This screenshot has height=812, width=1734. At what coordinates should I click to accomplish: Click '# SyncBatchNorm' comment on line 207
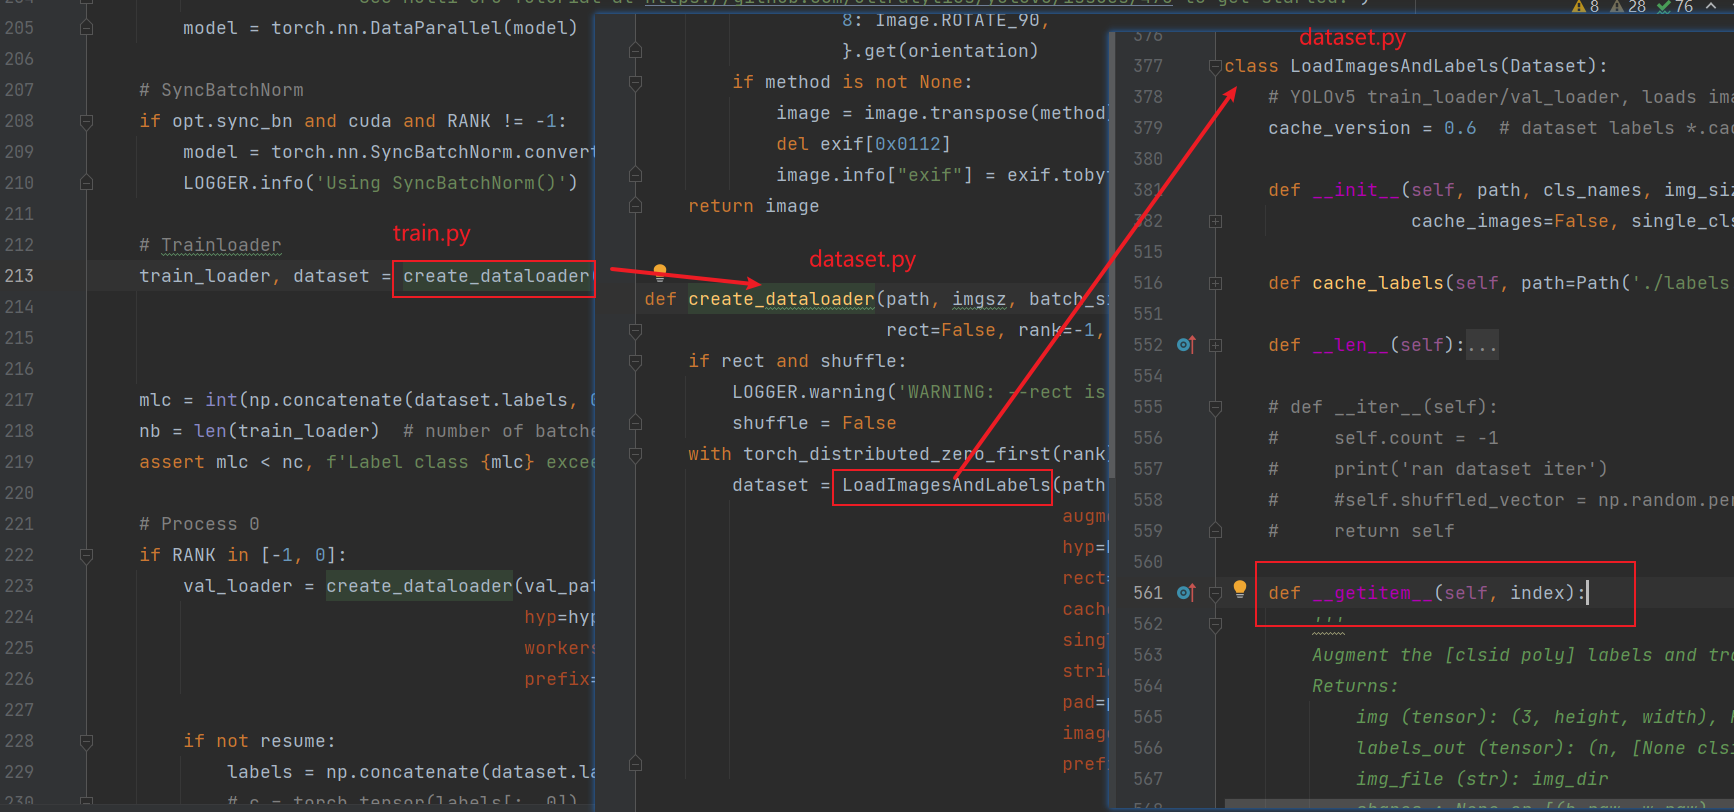tap(221, 90)
